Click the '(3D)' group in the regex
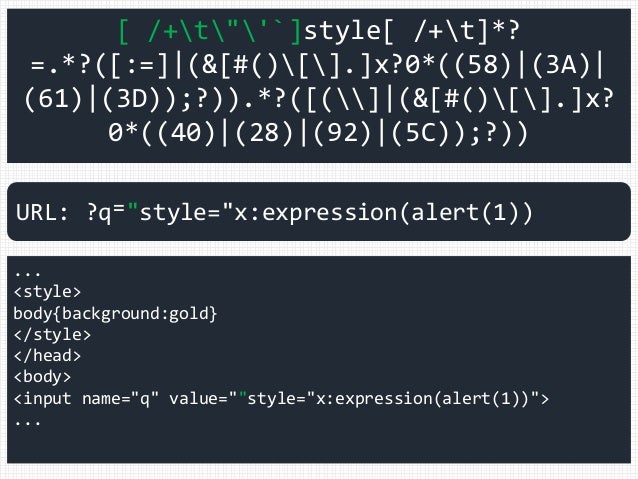 pyautogui.click(x=132, y=99)
